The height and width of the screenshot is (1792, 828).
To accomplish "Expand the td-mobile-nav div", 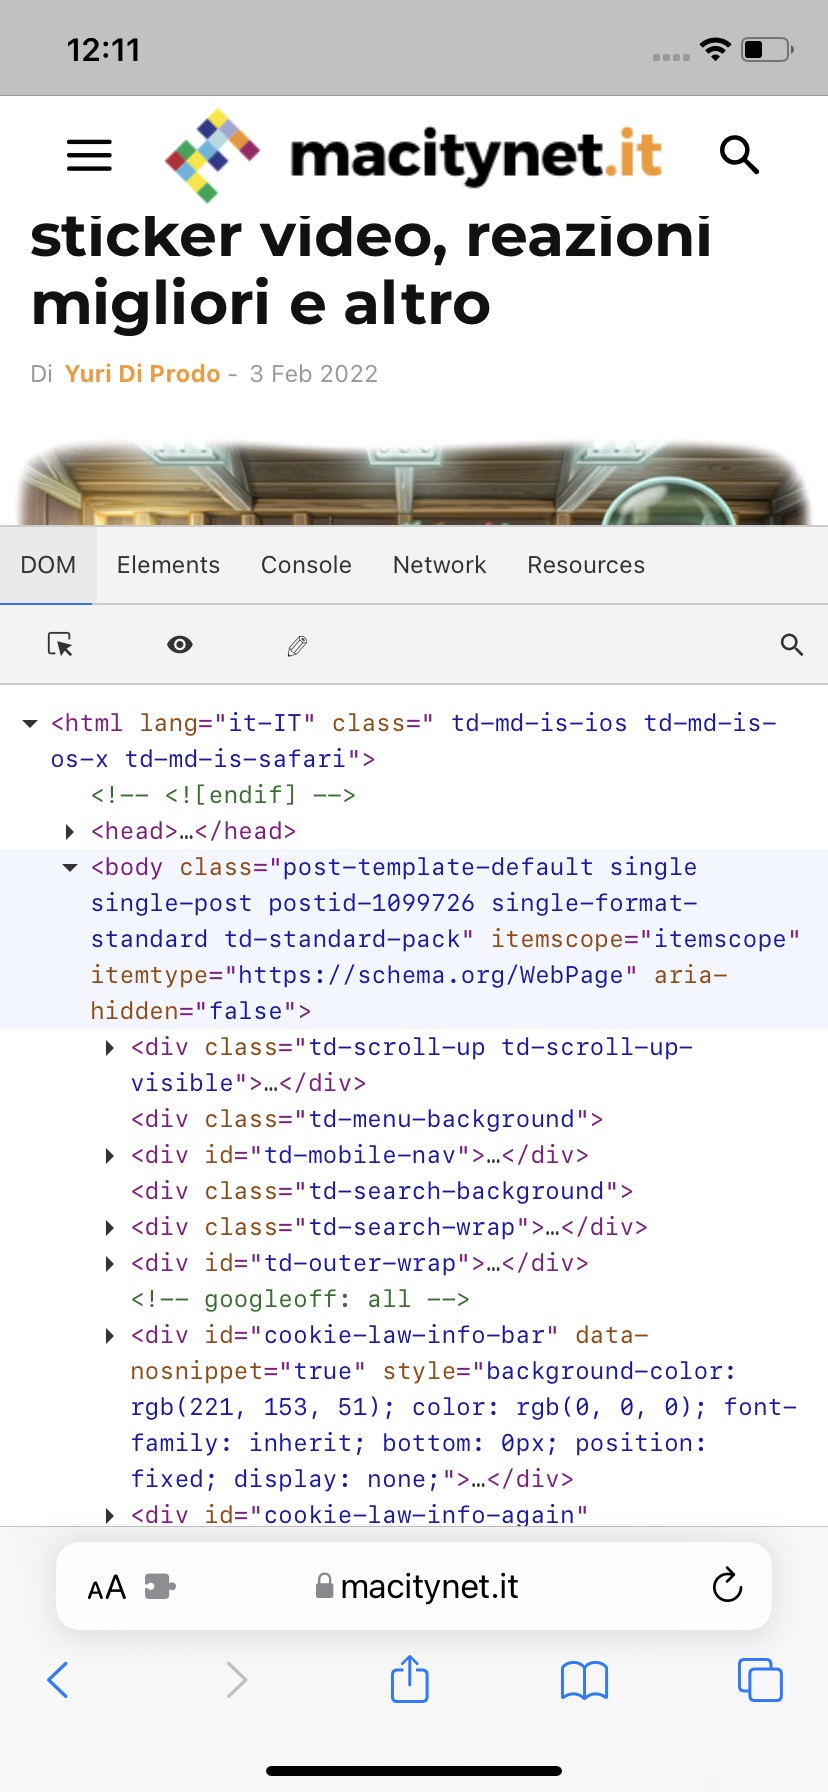I will click(x=109, y=1155).
